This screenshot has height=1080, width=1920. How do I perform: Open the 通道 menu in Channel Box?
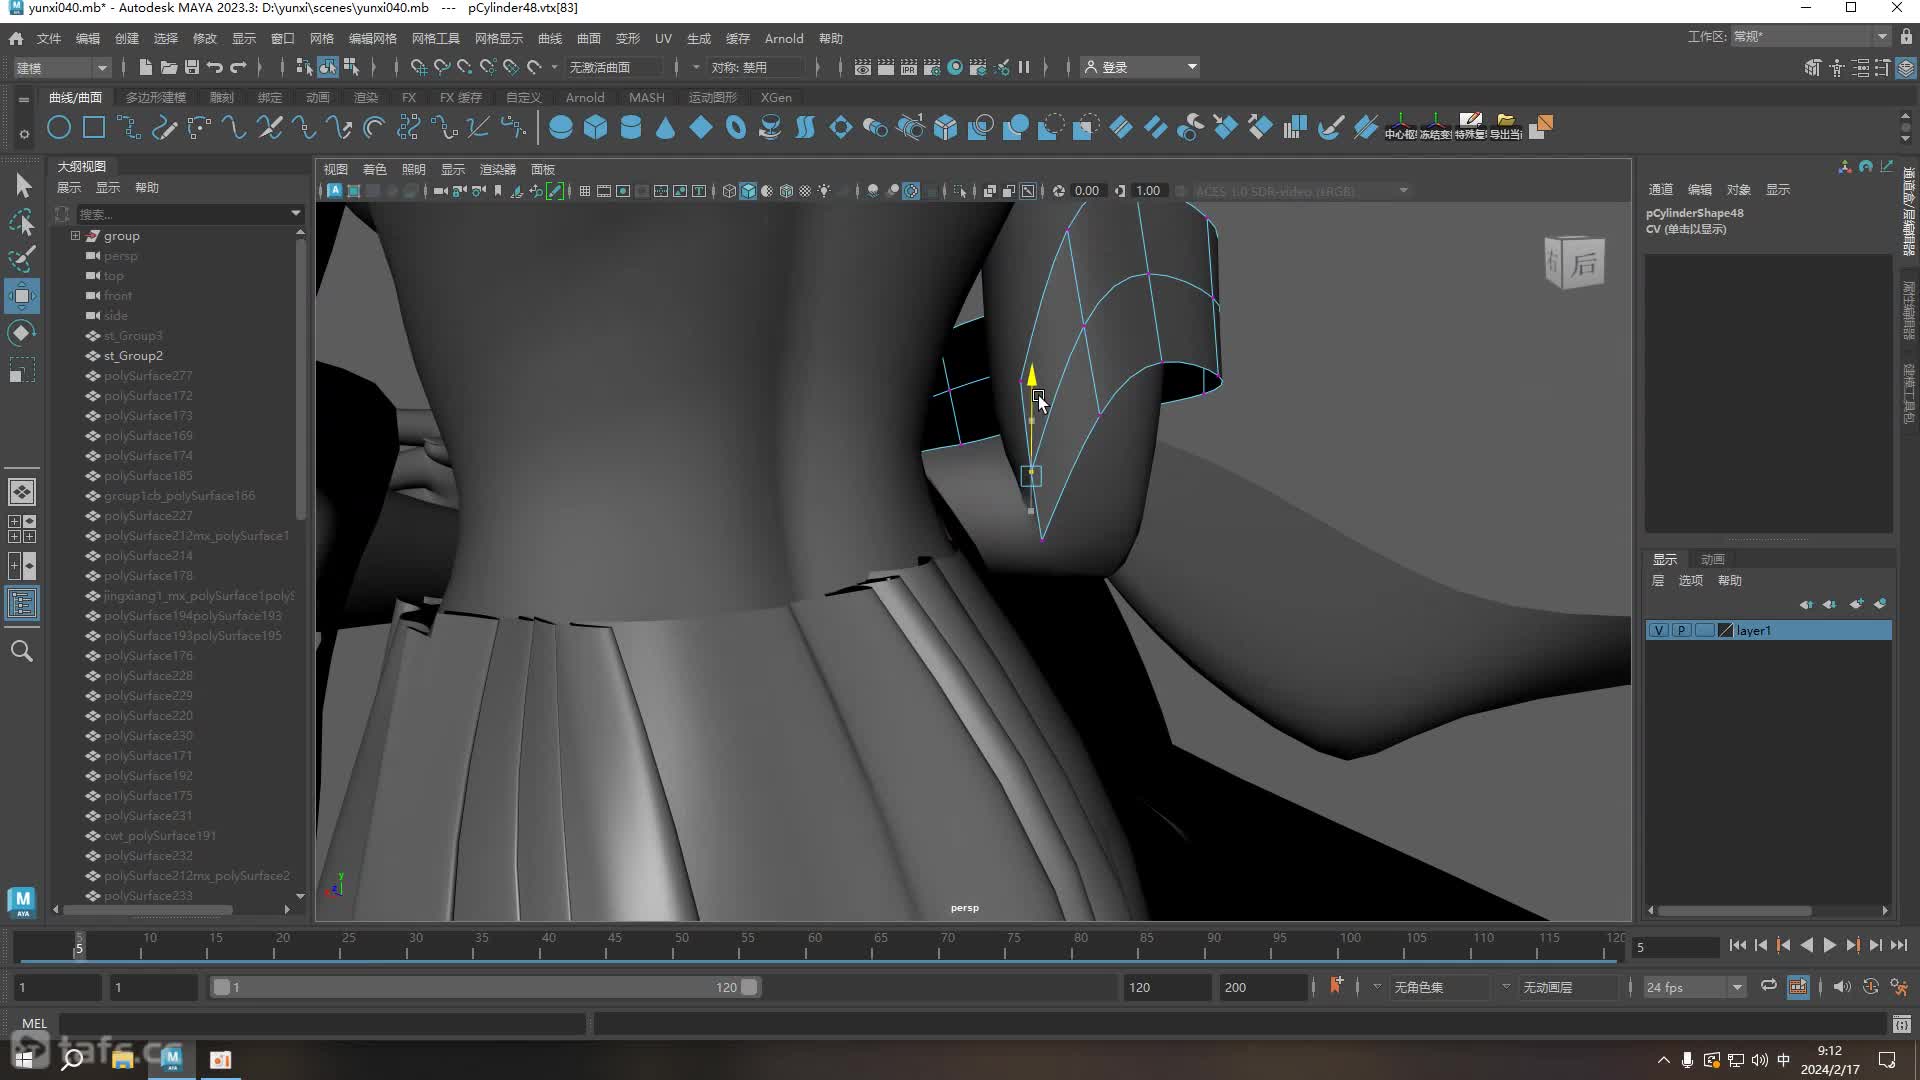click(1660, 189)
